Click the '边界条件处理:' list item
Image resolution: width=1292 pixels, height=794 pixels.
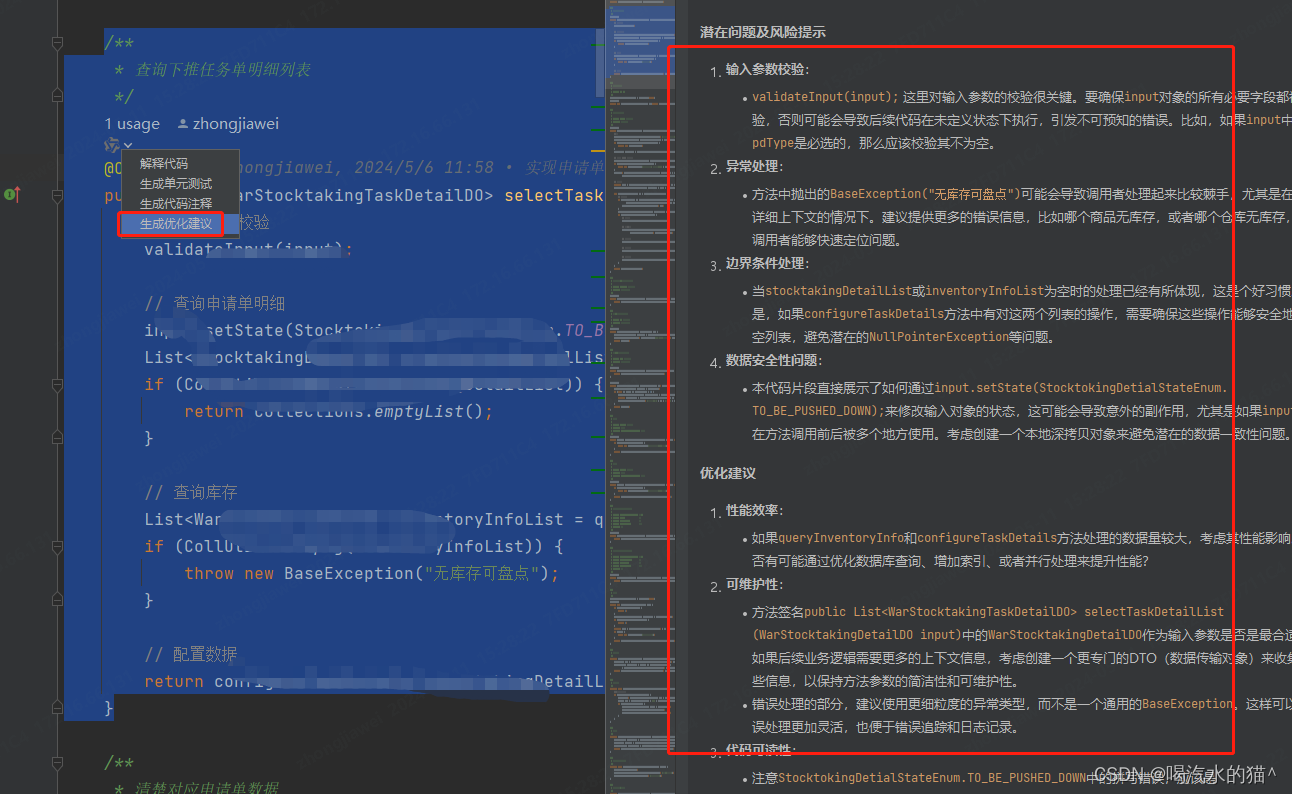(x=769, y=264)
